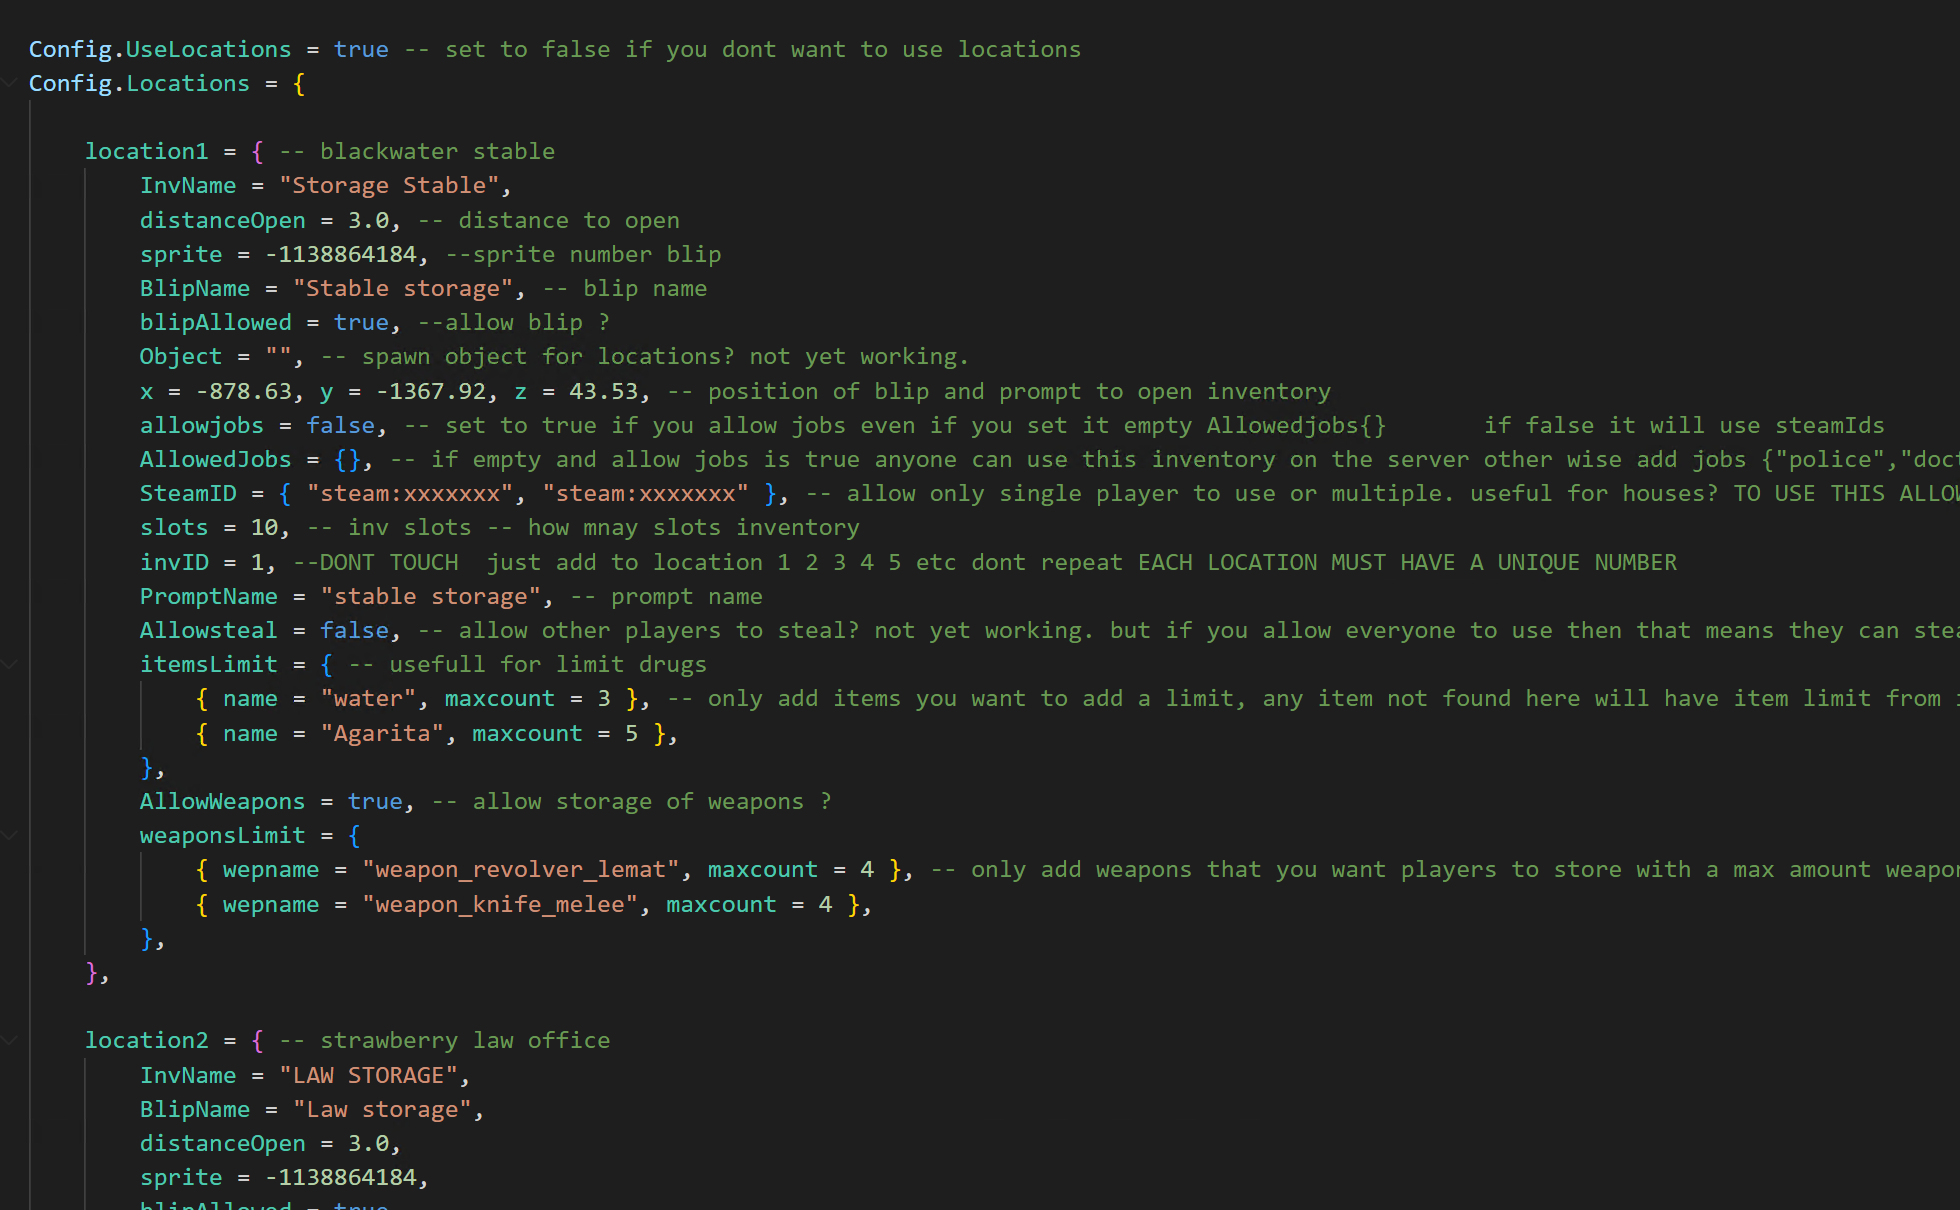Image resolution: width=1960 pixels, height=1210 pixels.
Task: Collapse the Config.Locations fold chevron
Action: tap(10, 83)
